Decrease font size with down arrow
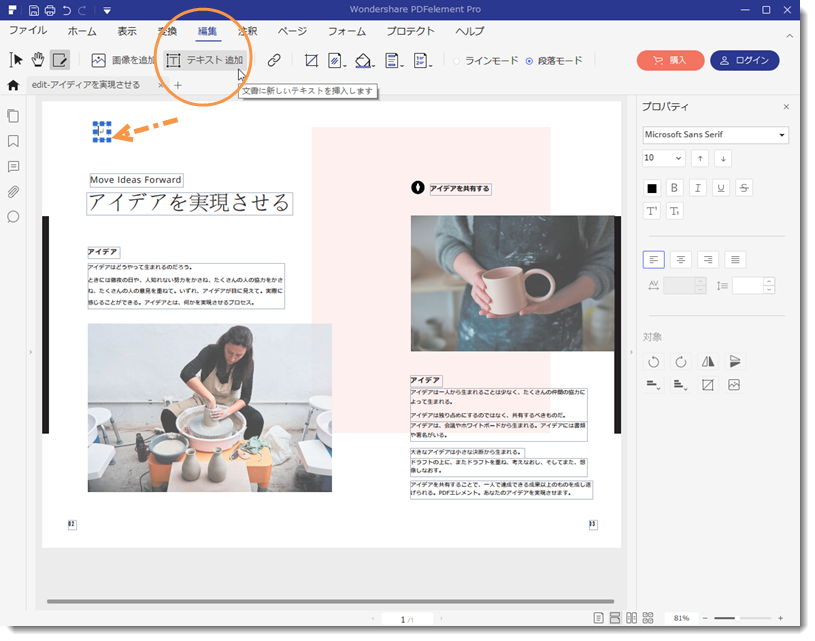This screenshot has width=815, height=641. [723, 159]
